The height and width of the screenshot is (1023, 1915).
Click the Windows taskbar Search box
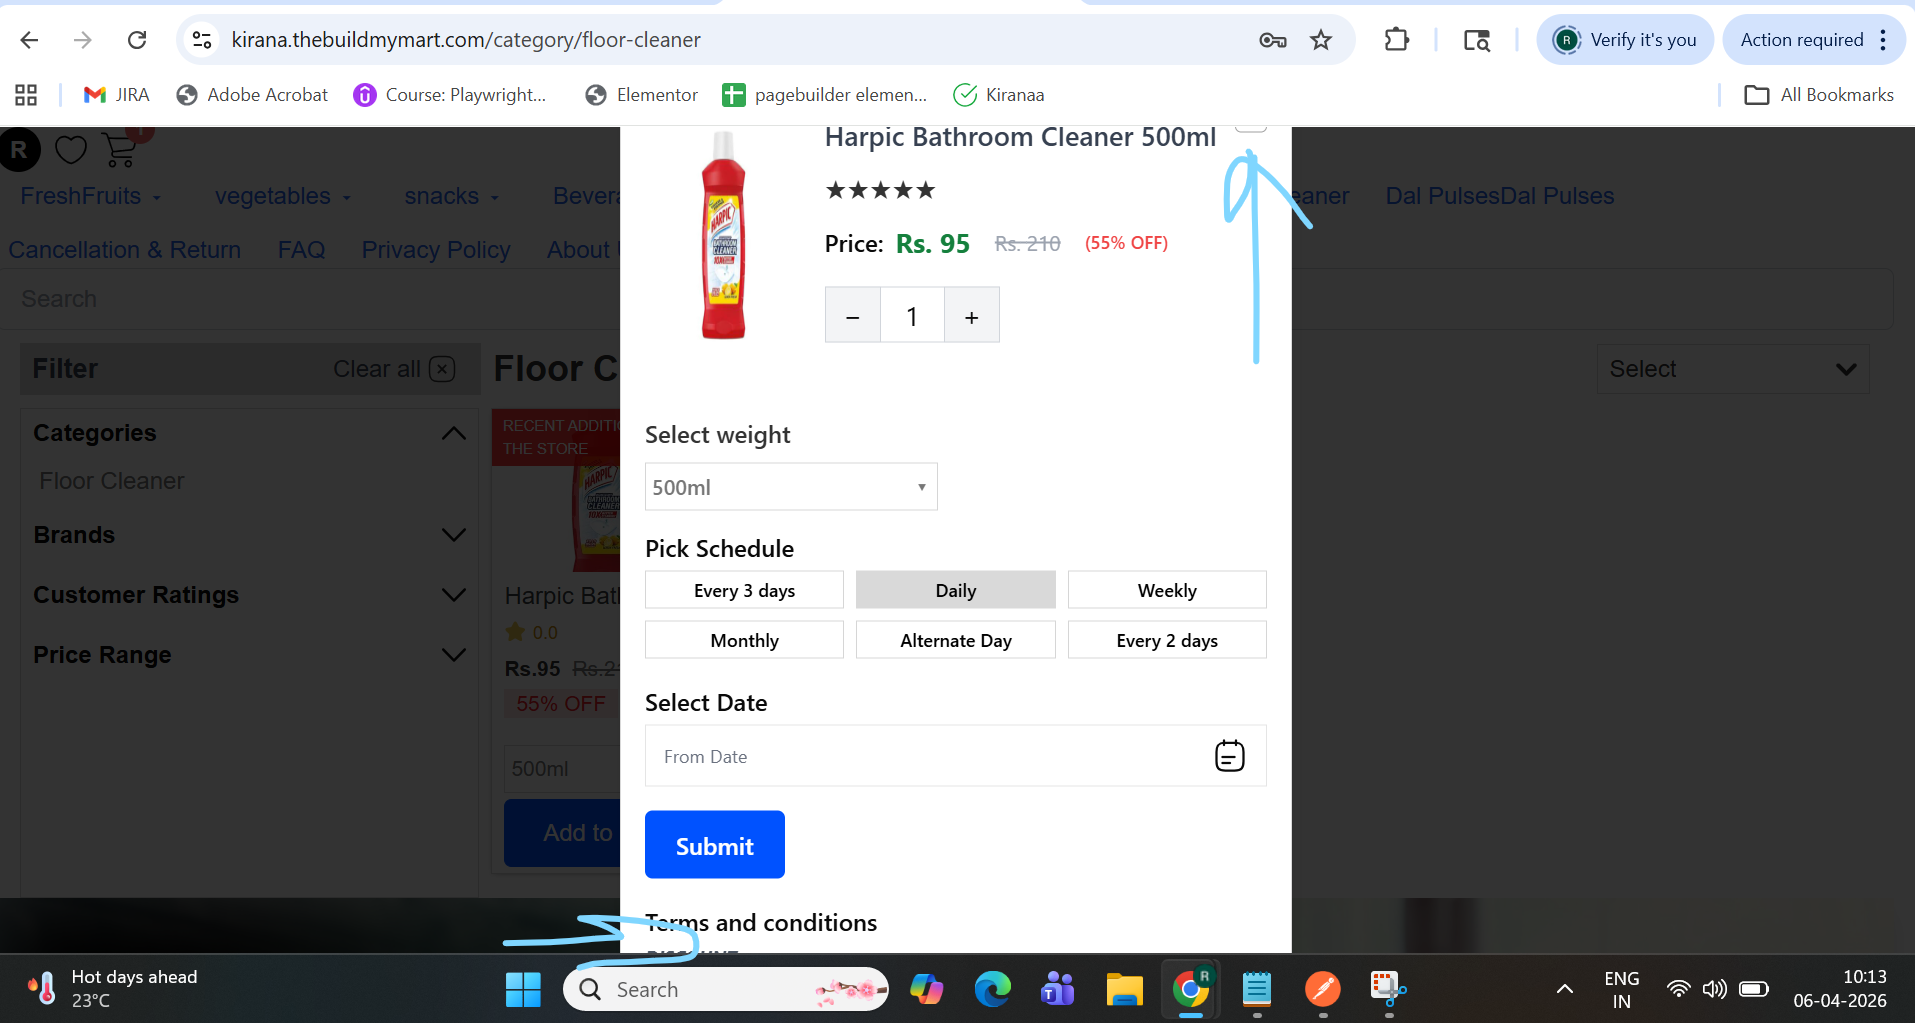point(726,990)
